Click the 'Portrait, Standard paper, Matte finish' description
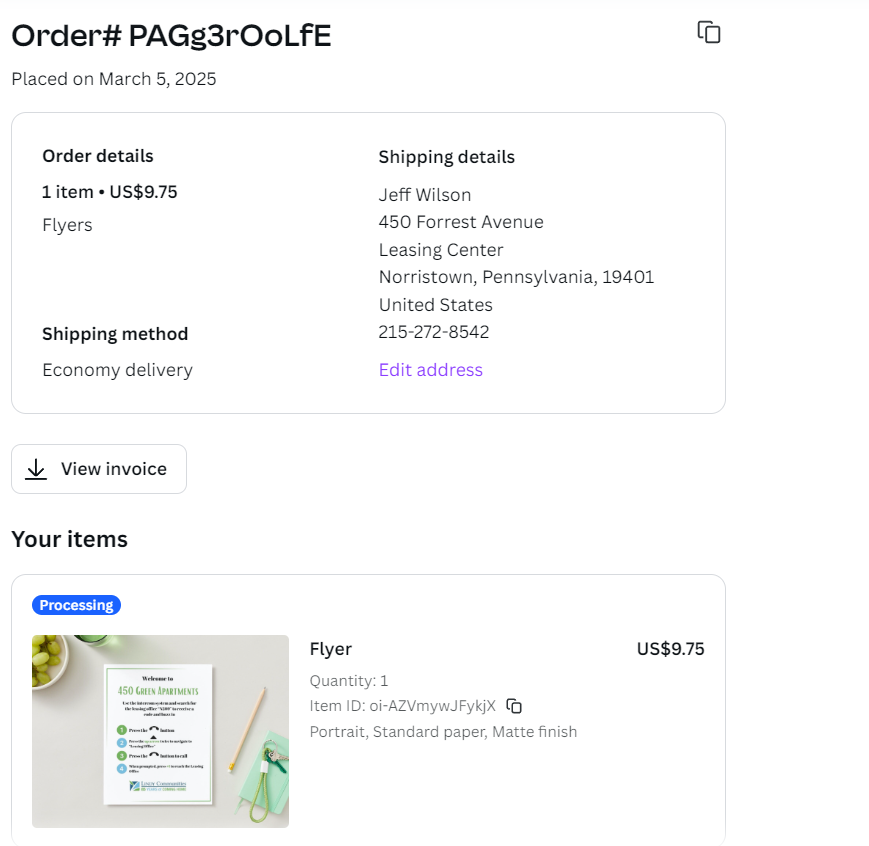 tap(443, 732)
